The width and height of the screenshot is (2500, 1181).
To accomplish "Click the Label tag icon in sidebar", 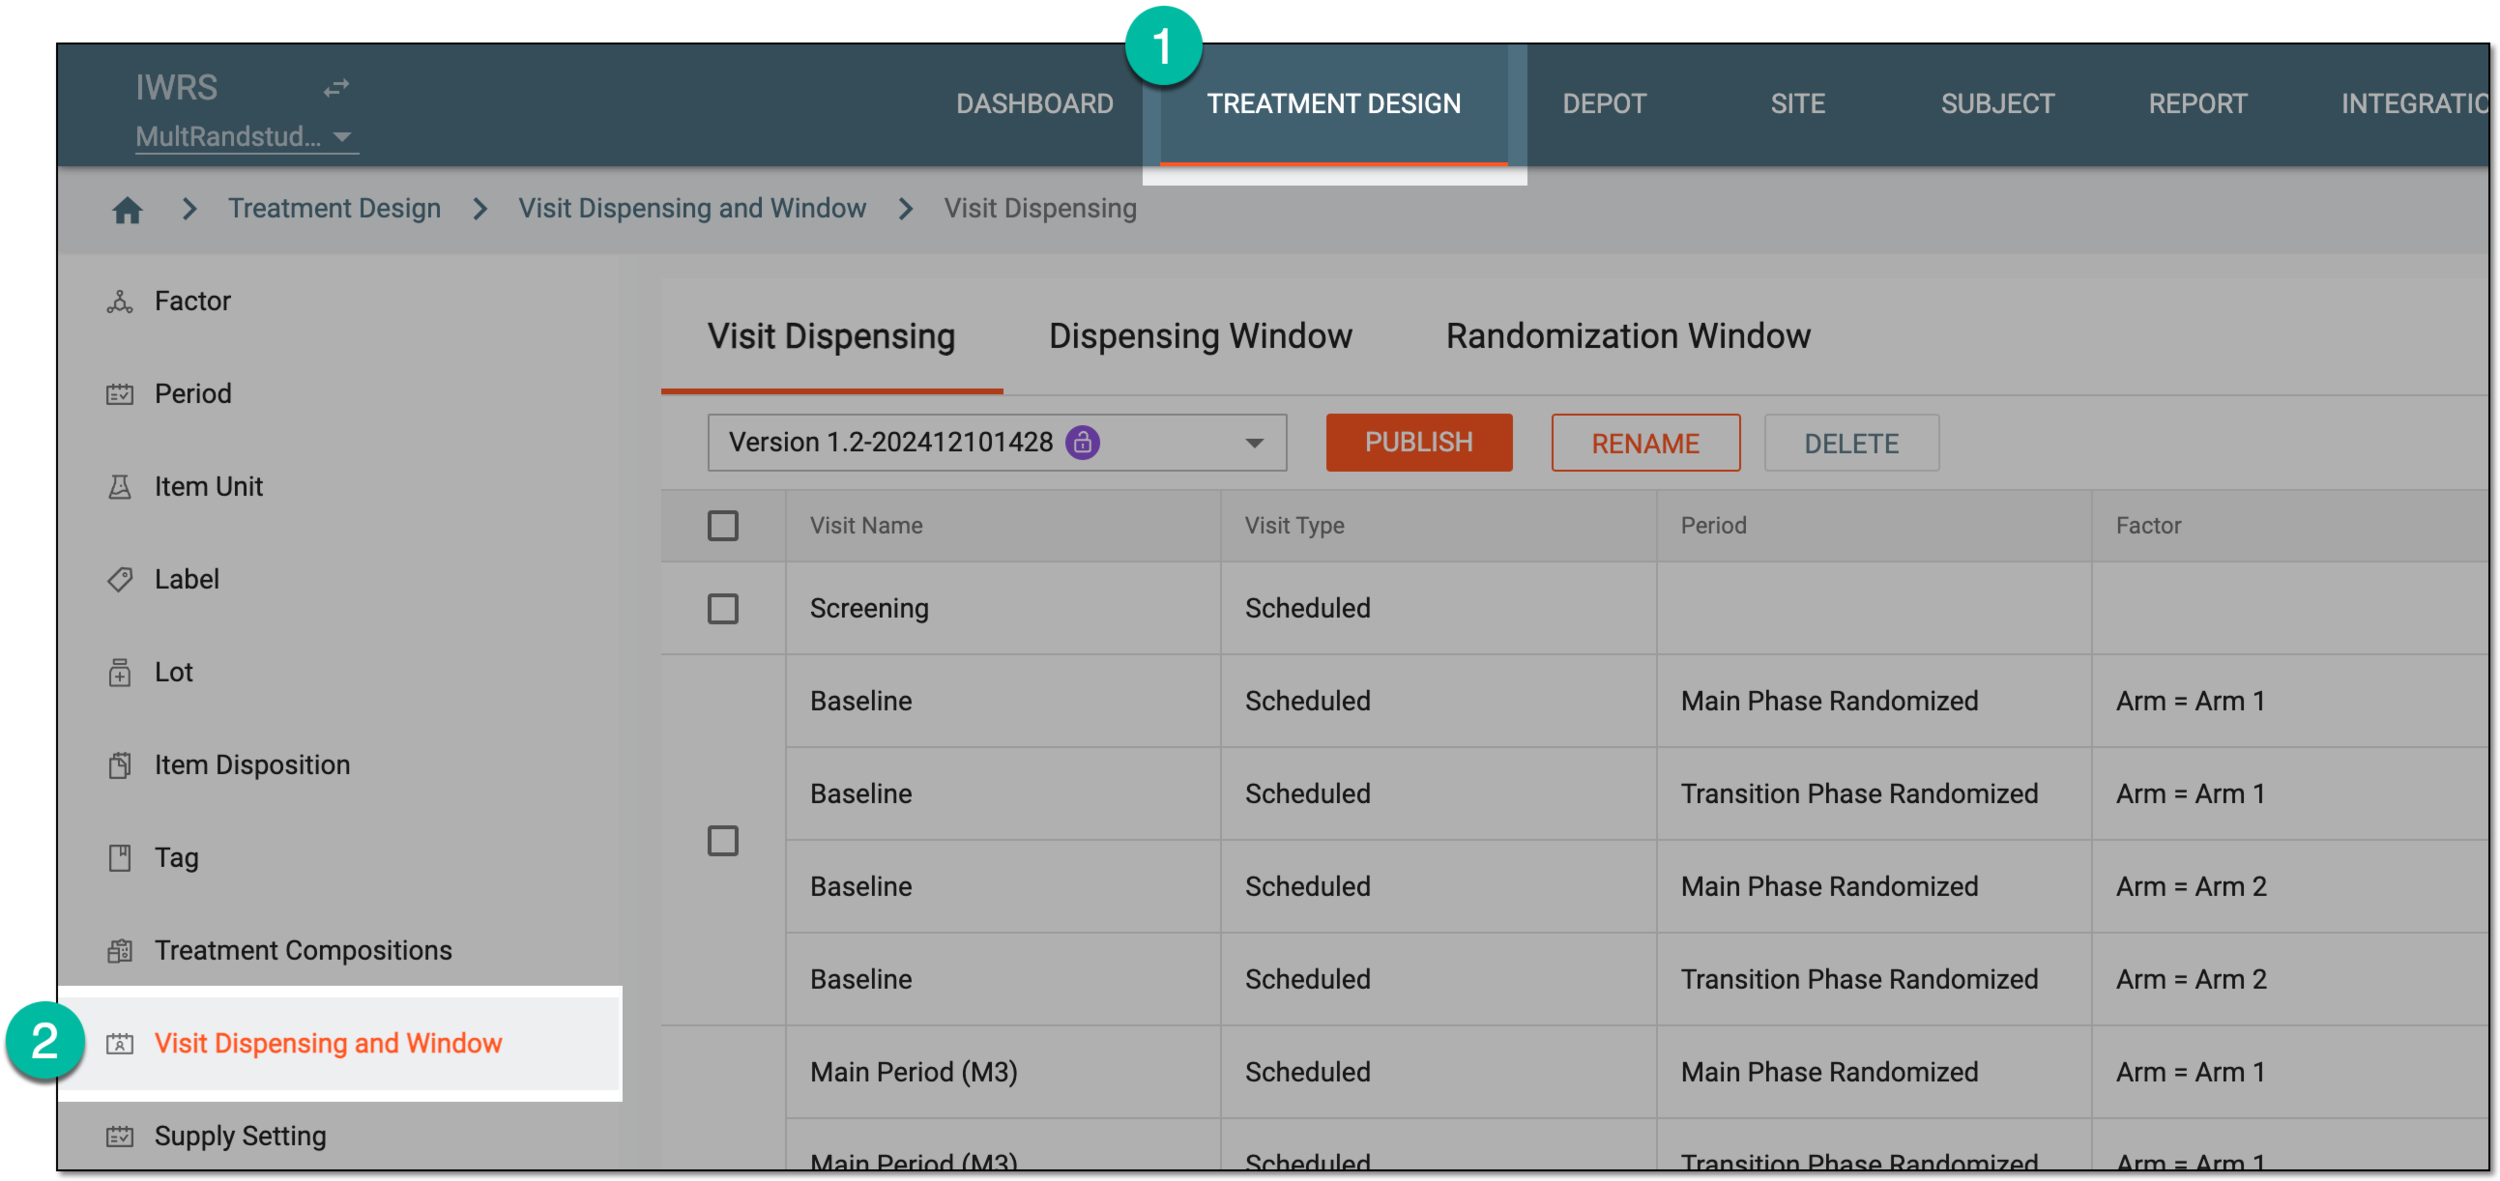I will [x=120, y=580].
